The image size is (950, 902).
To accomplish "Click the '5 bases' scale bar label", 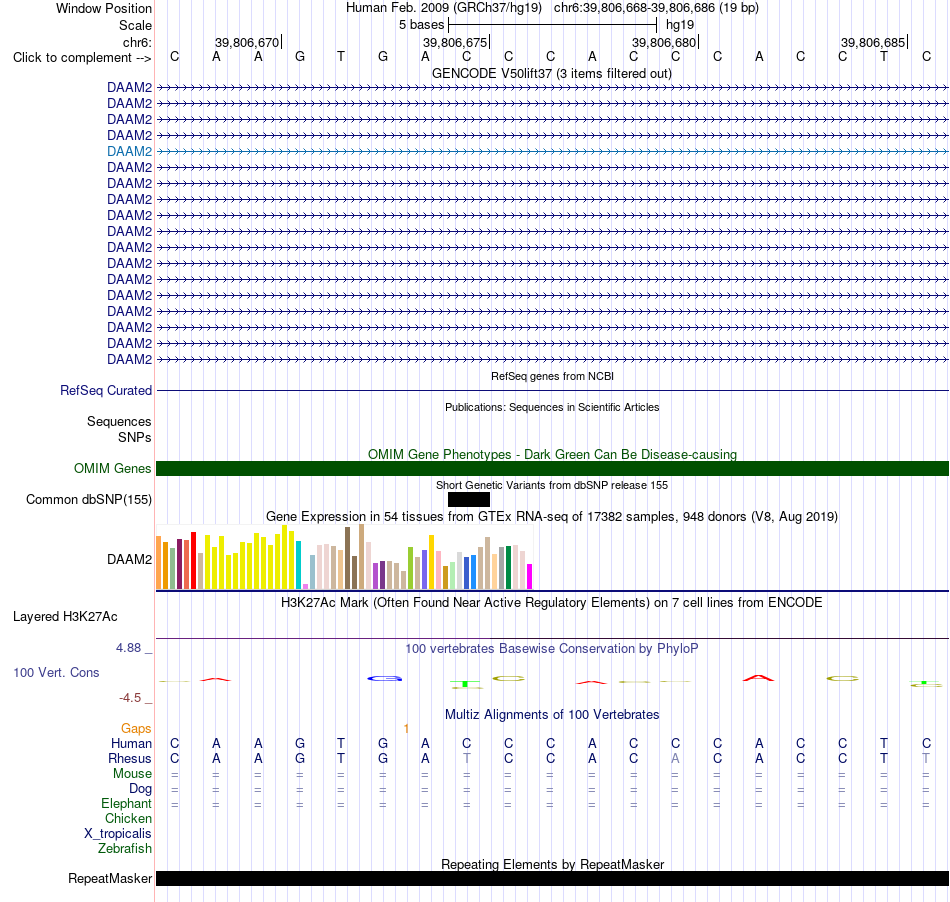I will click(x=421, y=25).
